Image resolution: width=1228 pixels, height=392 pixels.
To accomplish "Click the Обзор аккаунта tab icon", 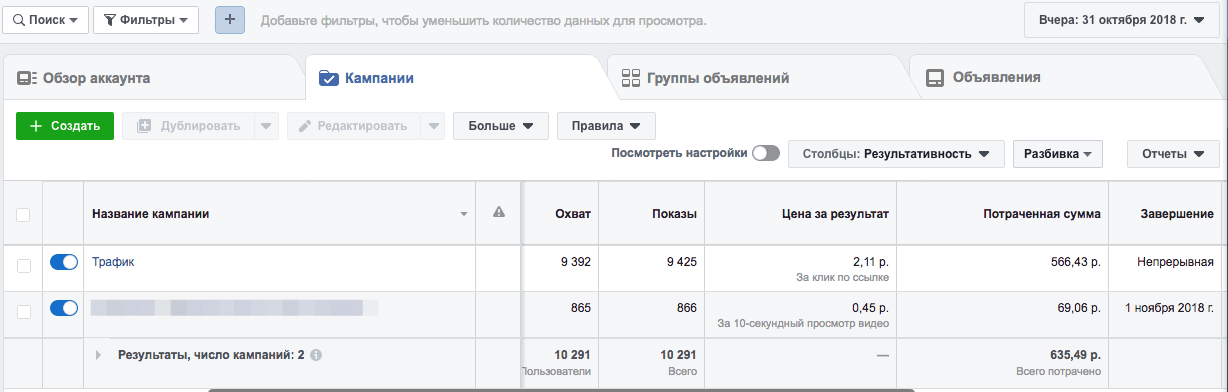I will [27, 78].
